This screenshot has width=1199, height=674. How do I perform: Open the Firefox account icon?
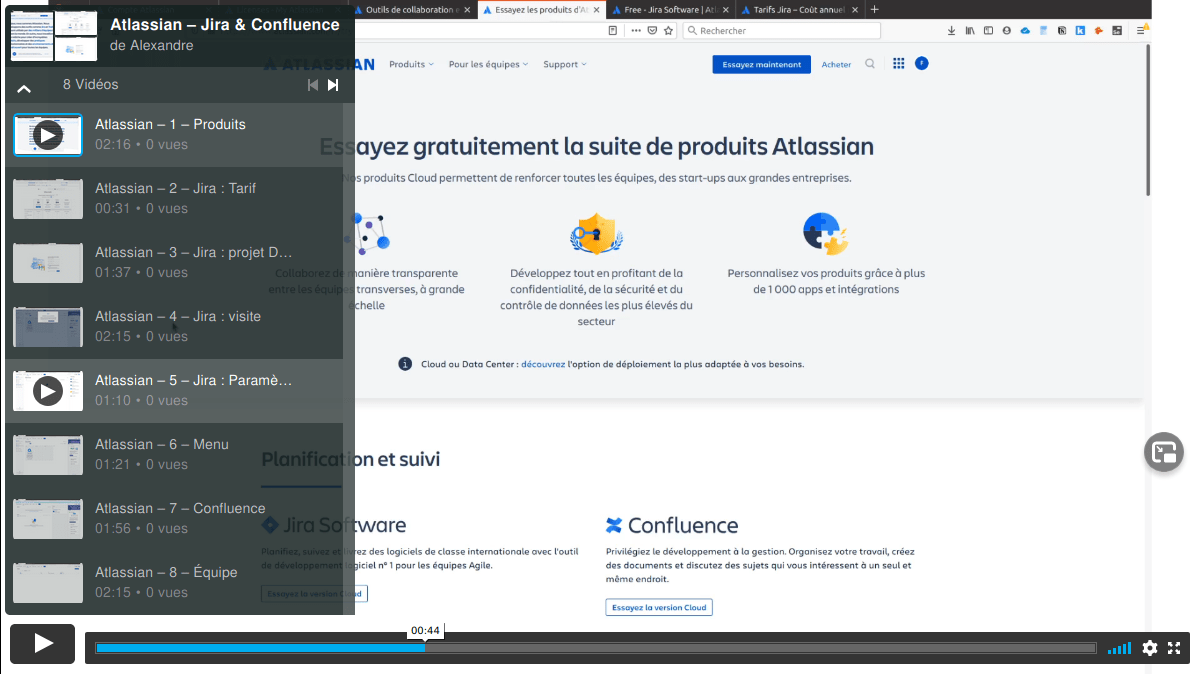coord(1006,31)
